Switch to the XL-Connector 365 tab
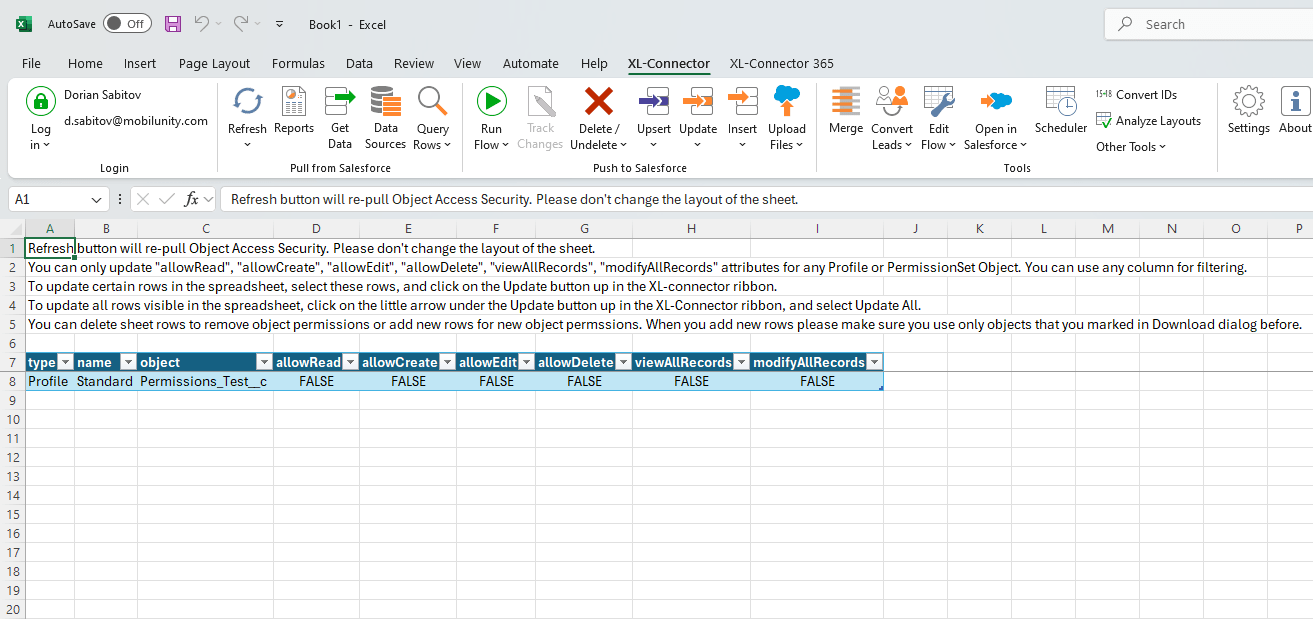Viewport: 1313px width, 619px height. click(x=781, y=63)
